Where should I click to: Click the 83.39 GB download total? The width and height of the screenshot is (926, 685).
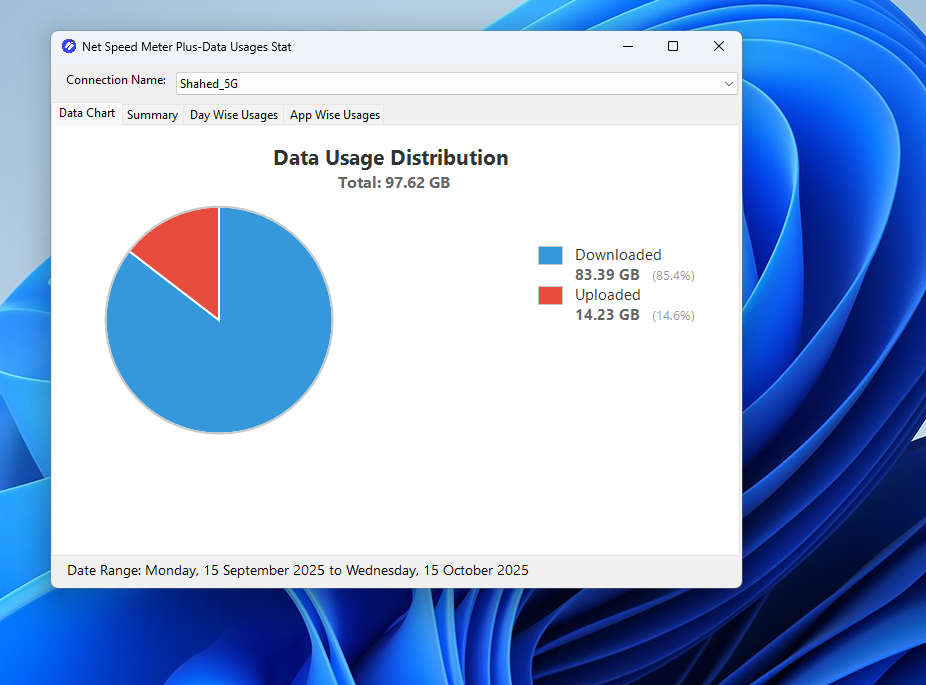[607, 274]
